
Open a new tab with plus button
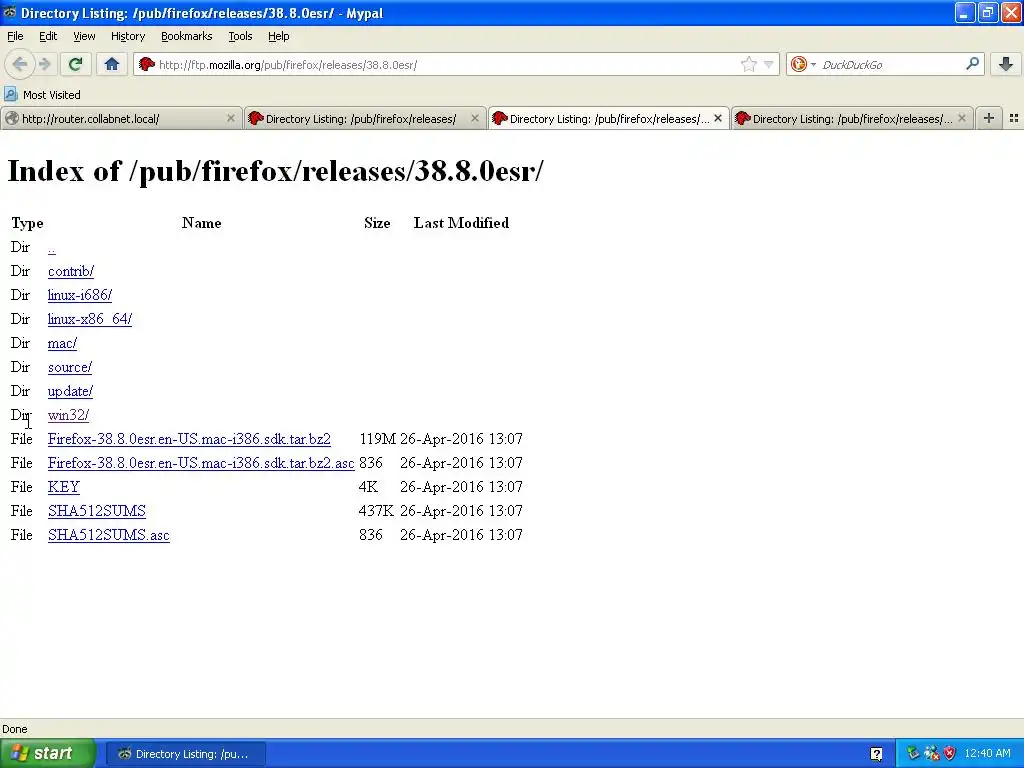[x=989, y=118]
